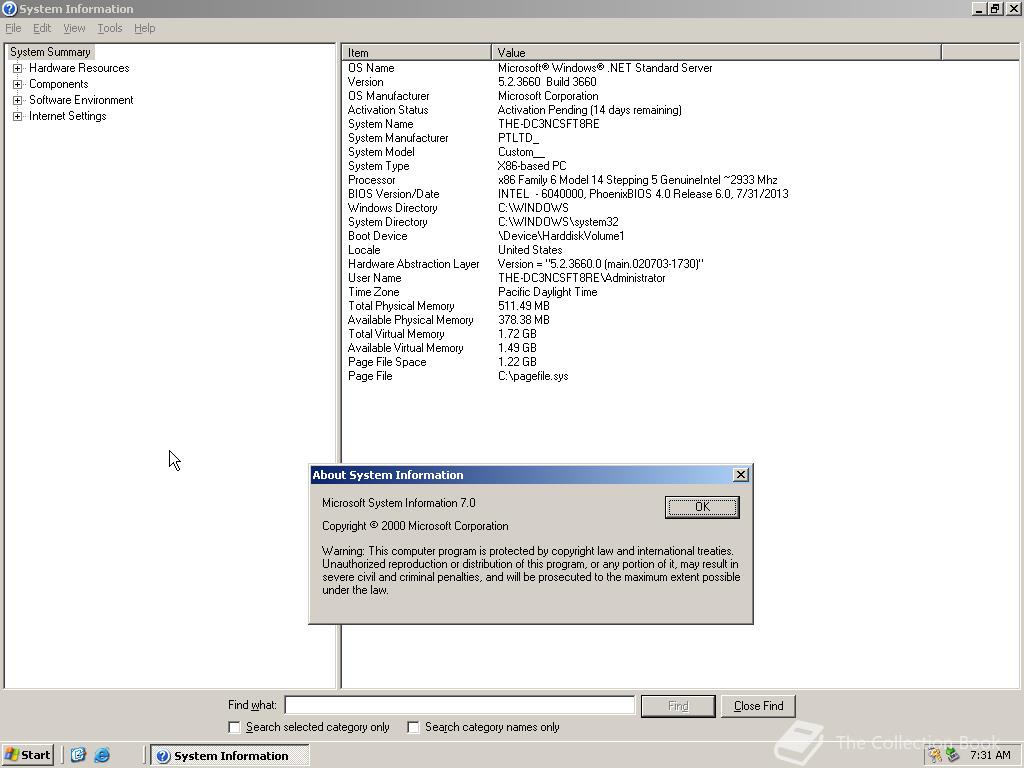The height and width of the screenshot is (768, 1024).
Task: Open the File menu
Action: [13, 28]
